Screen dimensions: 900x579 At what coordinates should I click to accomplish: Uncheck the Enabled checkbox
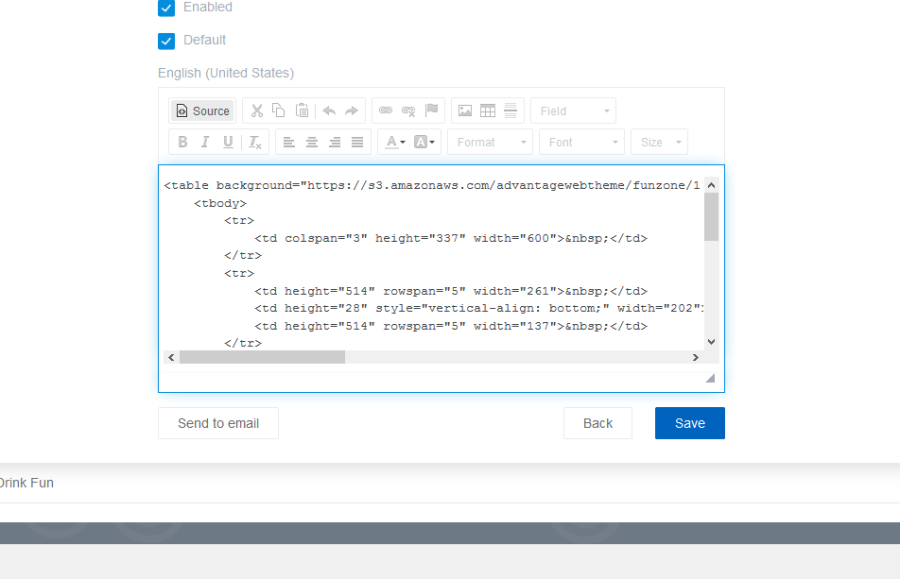(167, 8)
